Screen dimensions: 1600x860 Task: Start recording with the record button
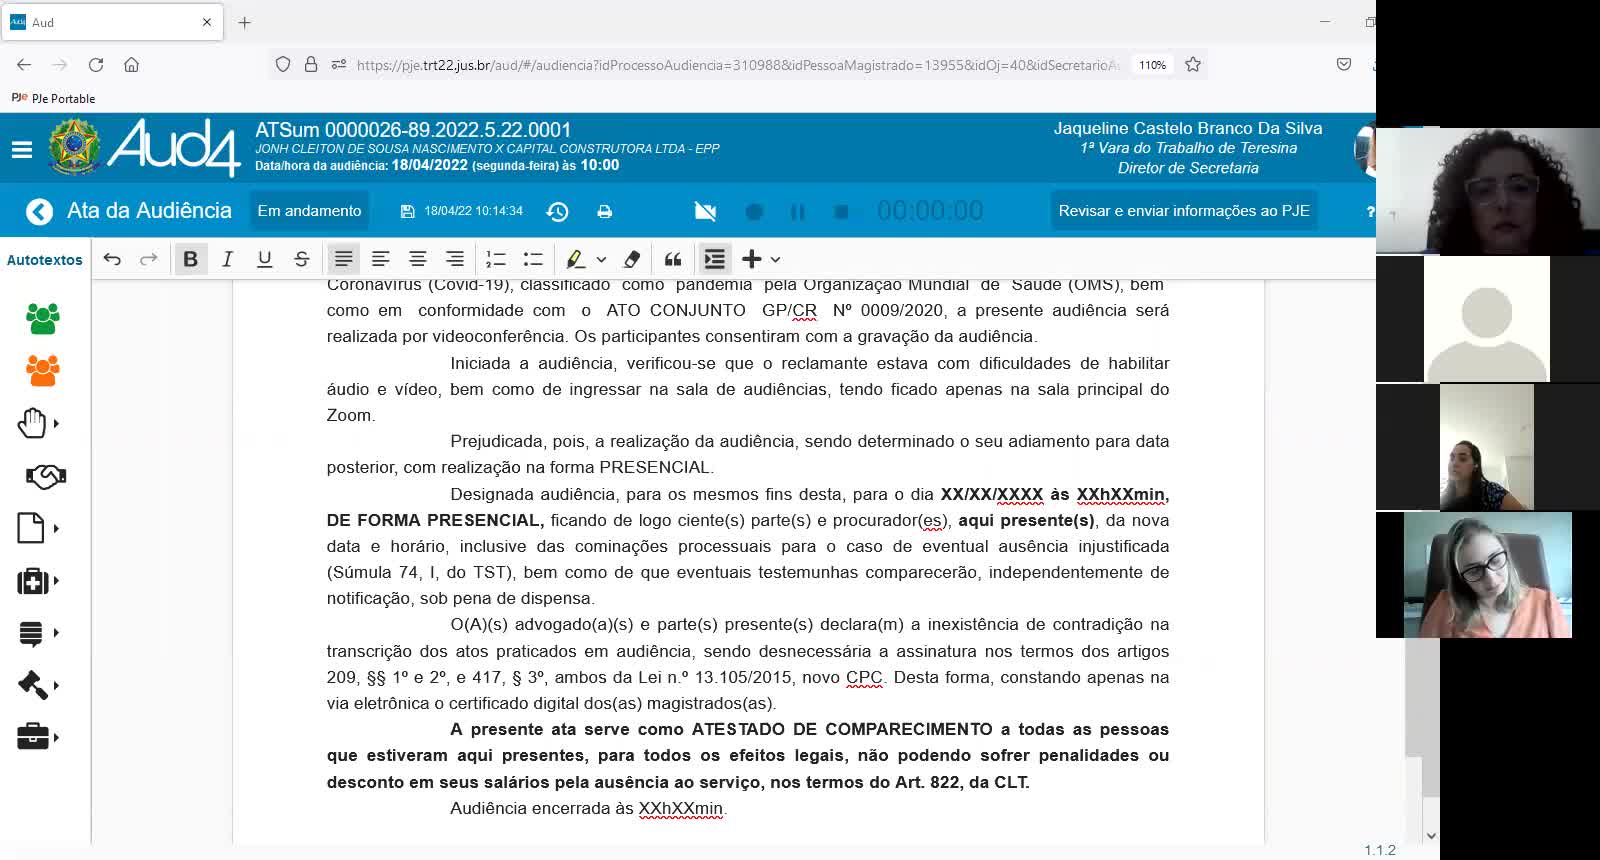[x=754, y=211]
